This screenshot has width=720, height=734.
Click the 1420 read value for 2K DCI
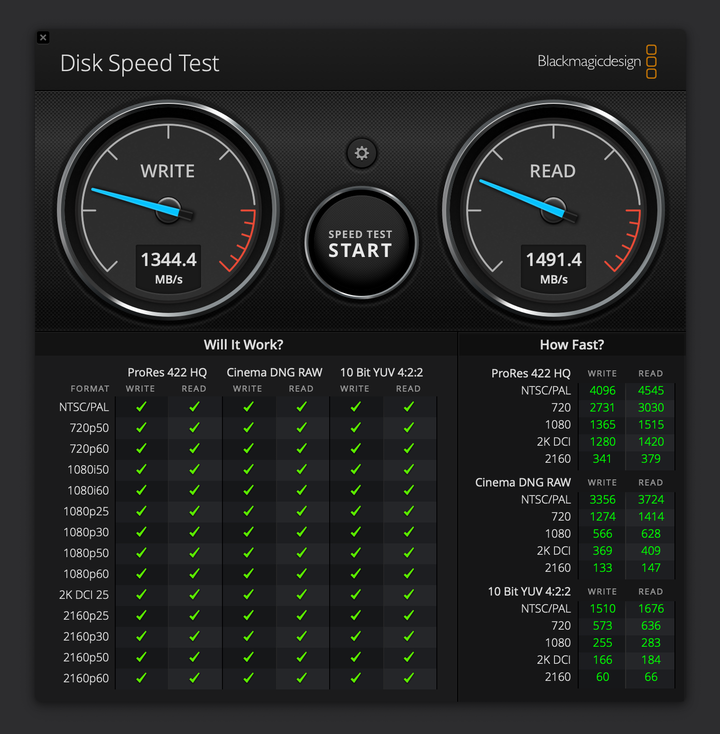tap(651, 441)
